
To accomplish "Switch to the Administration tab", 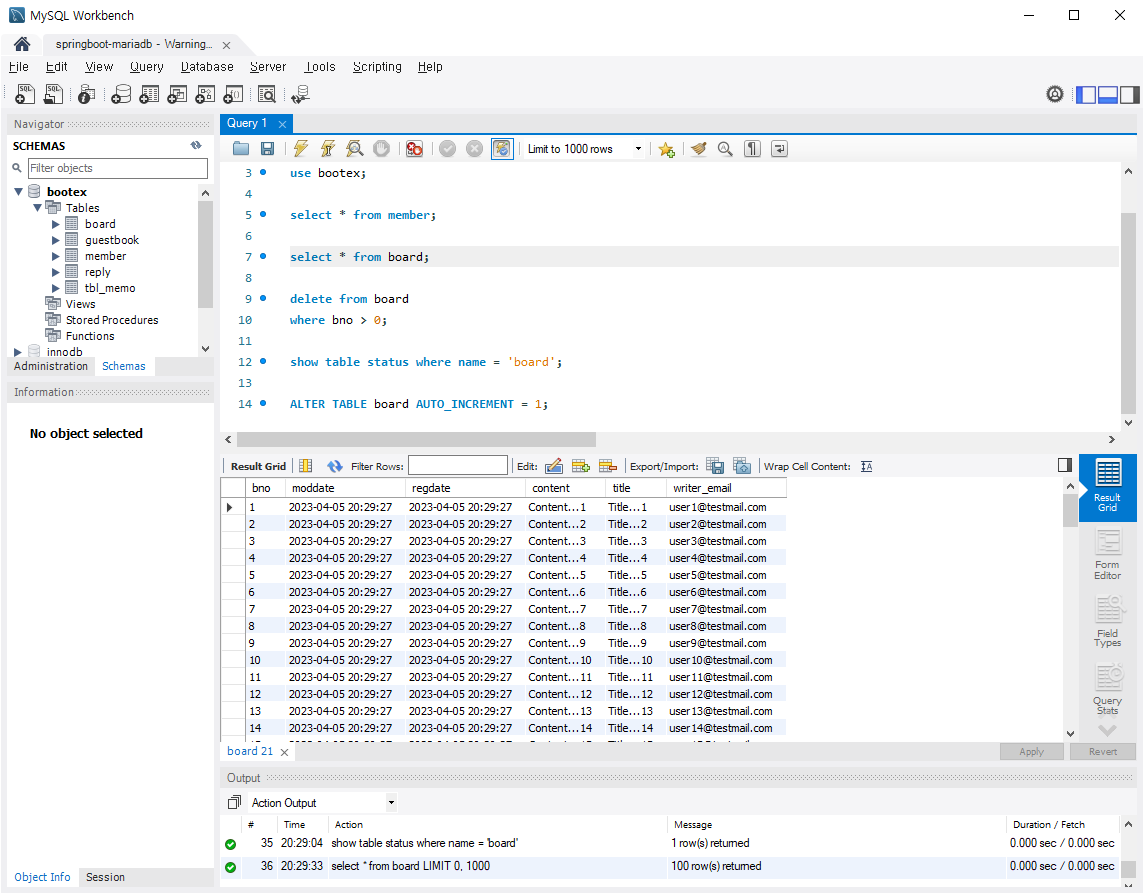I will tap(50, 366).
